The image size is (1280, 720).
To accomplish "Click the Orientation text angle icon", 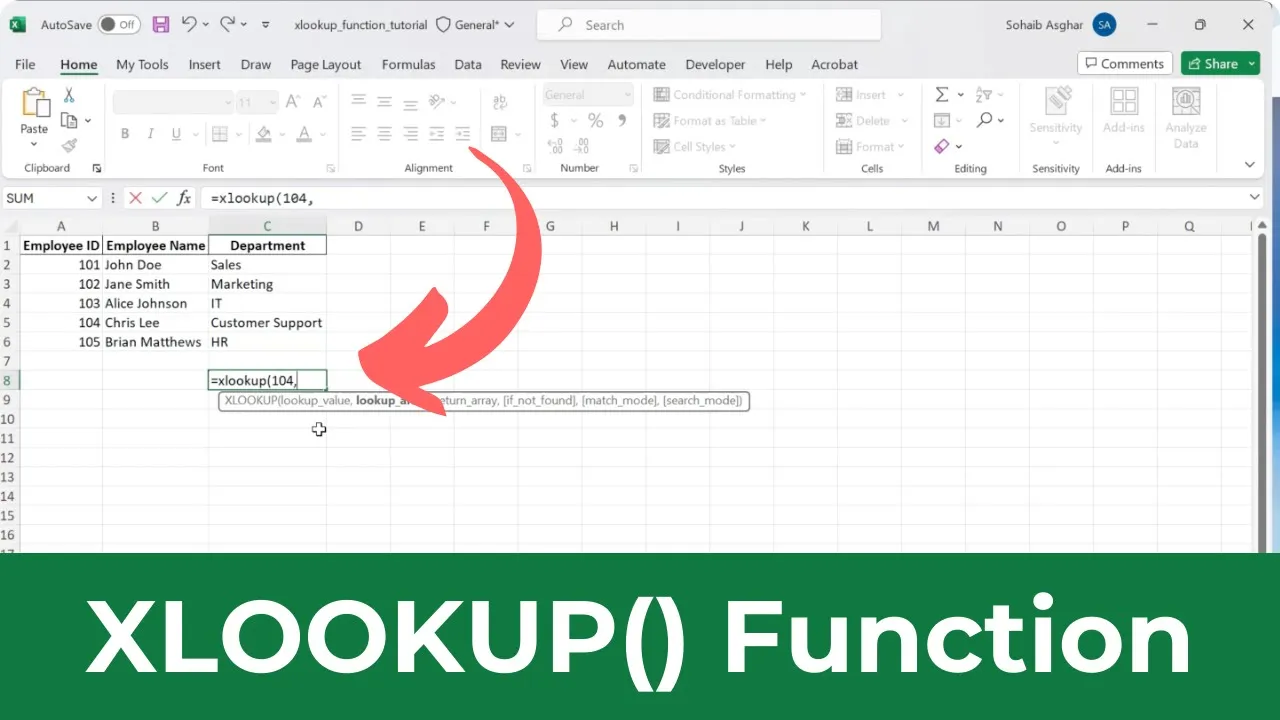I will click(436, 101).
